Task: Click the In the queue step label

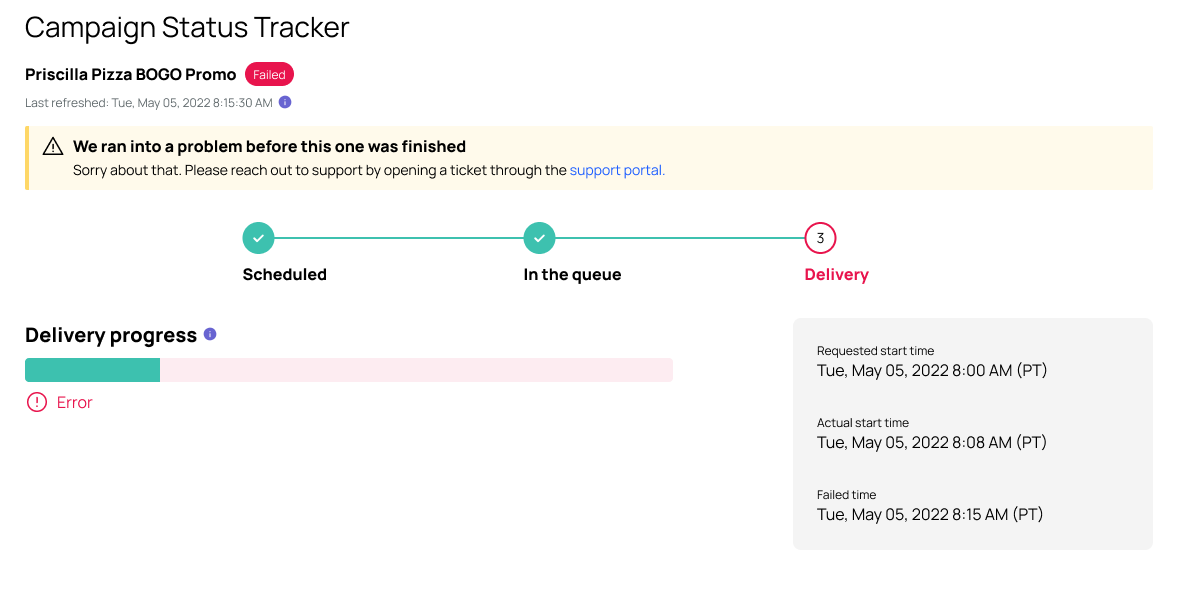Action: coord(572,275)
